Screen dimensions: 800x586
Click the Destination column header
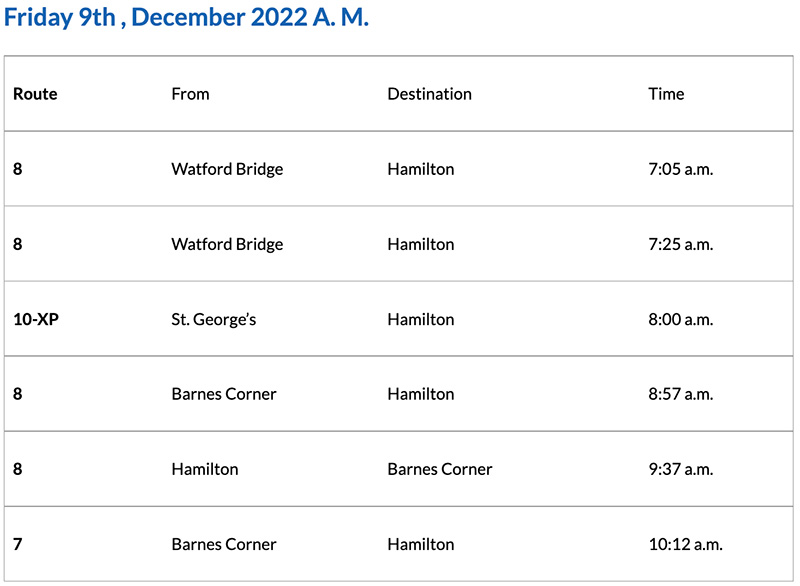pyautogui.click(x=429, y=94)
